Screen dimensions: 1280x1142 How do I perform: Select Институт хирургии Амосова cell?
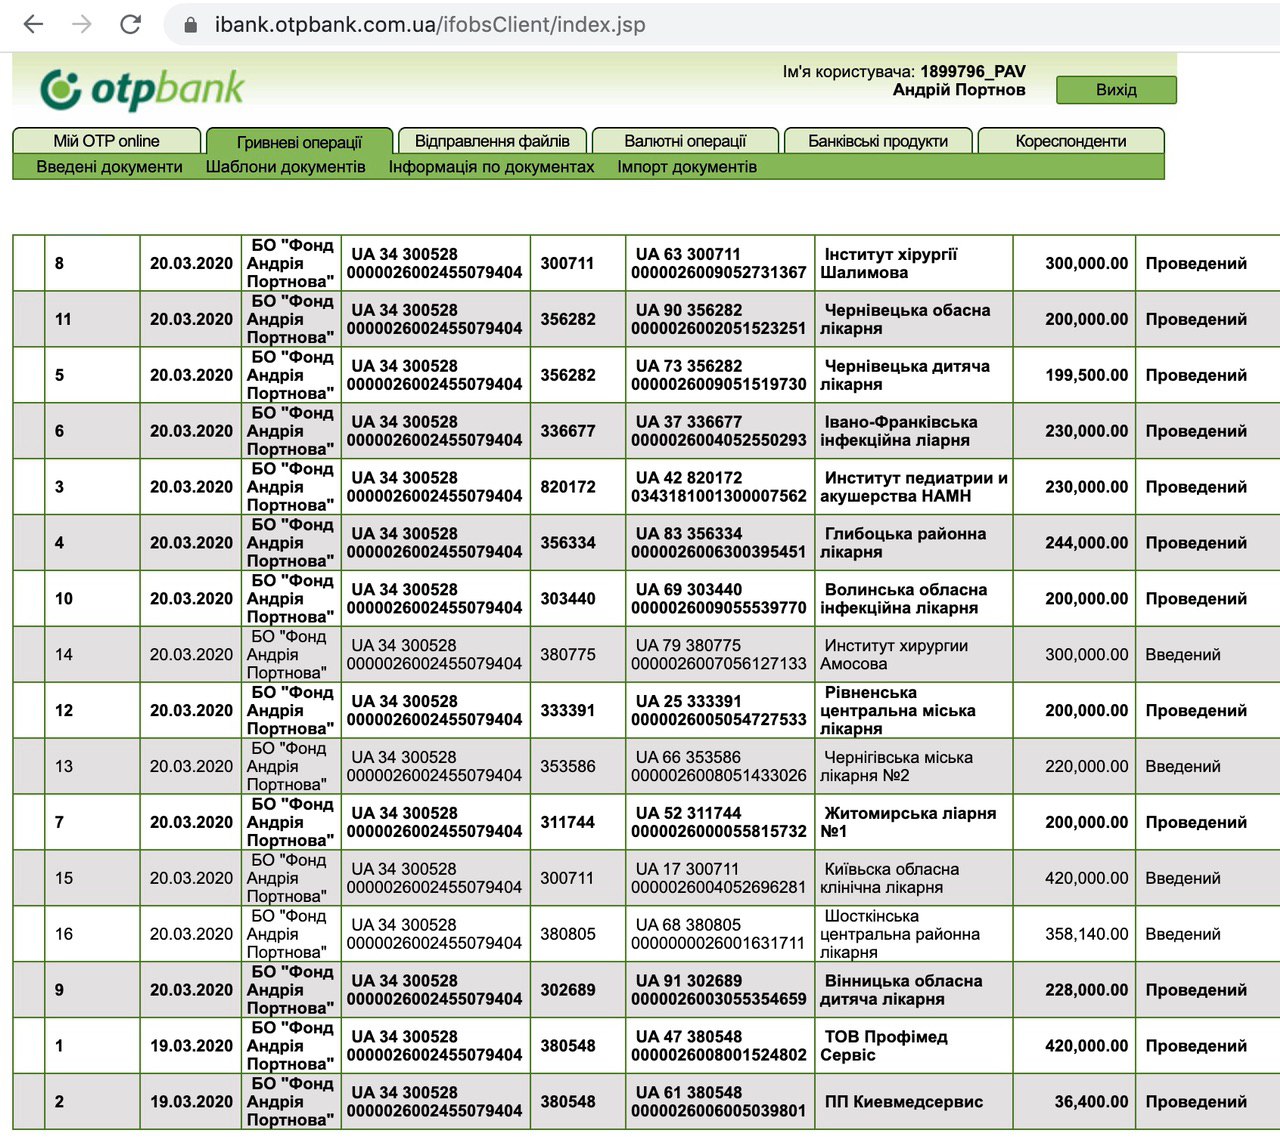click(x=914, y=655)
